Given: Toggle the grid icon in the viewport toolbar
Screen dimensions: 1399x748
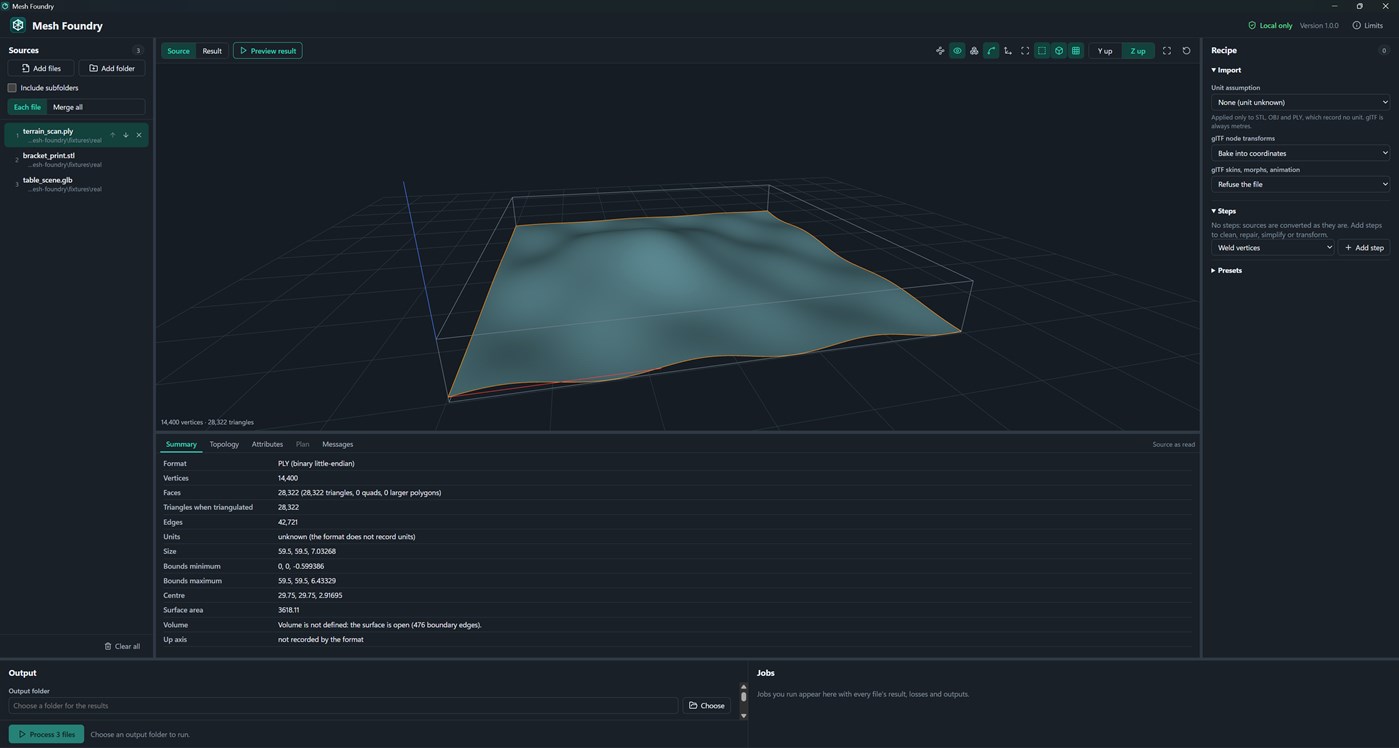Looking at the screenshot, I should [x=1076, y=51].
